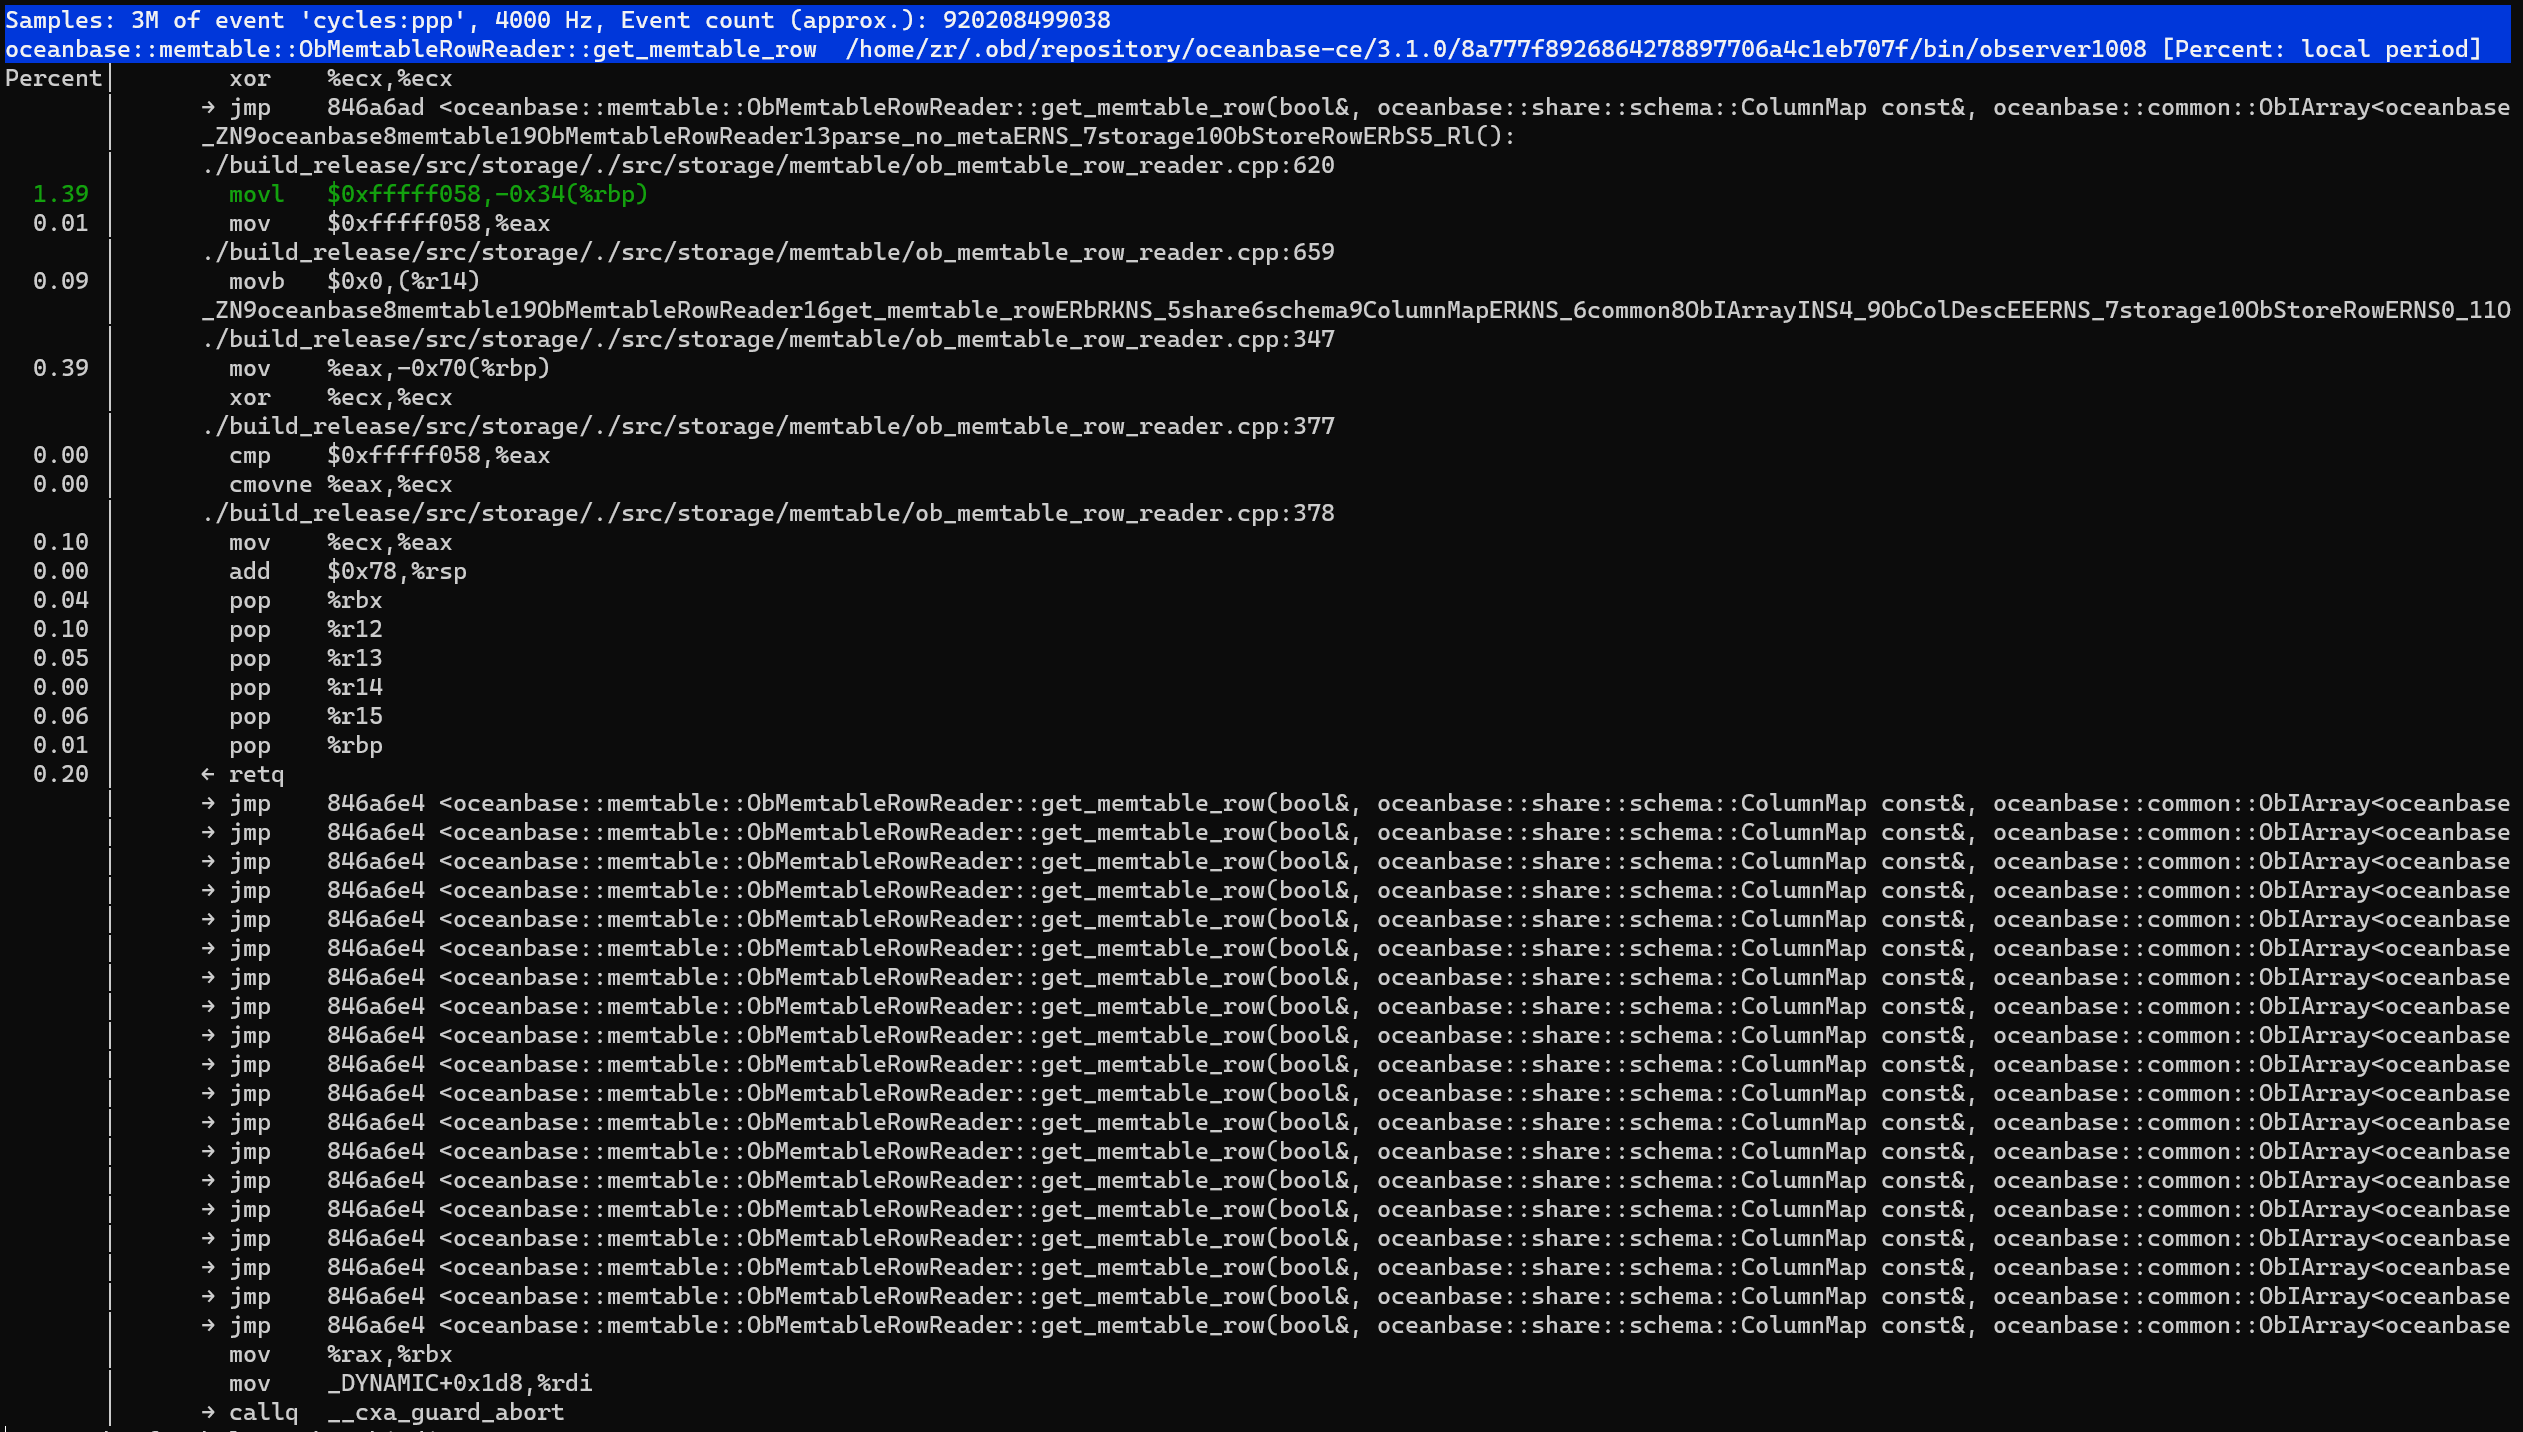Select the mov %ecx,%eax instruction
The height and width of the screenshot is (1432, 2523).
pos(340,542)
